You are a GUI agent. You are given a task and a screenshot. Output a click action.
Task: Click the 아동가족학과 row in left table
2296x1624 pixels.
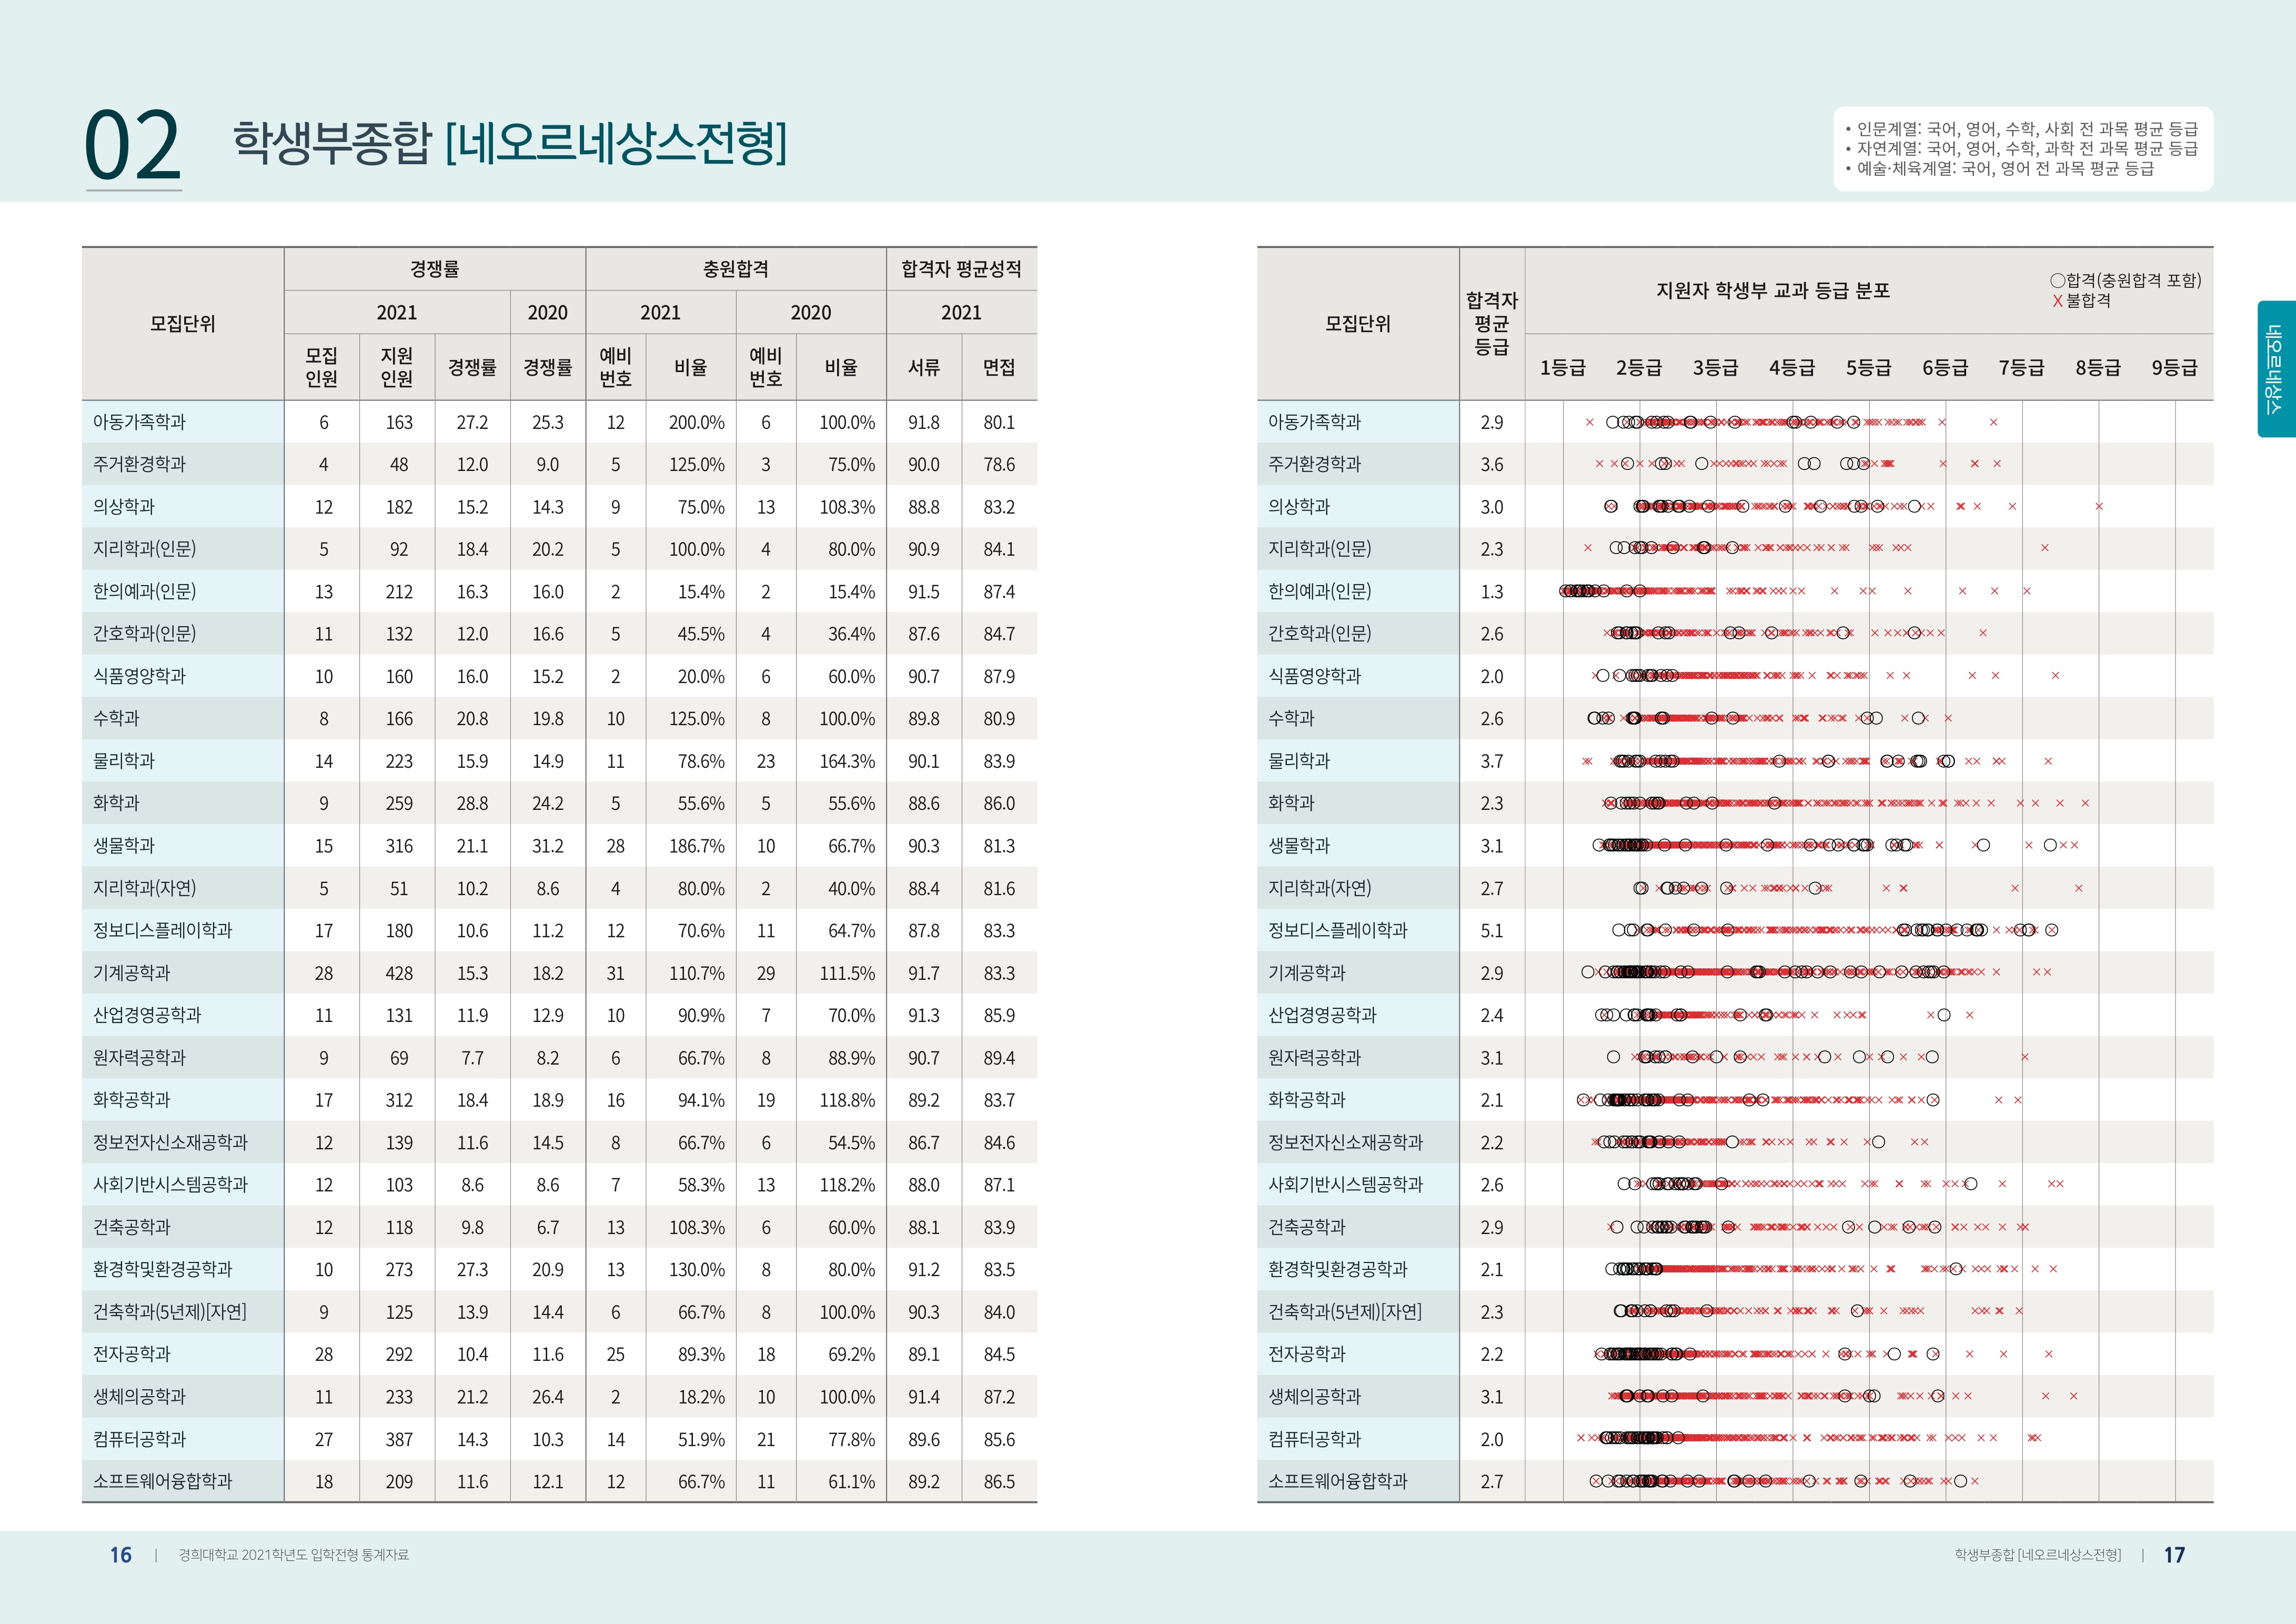pos(140,422)
